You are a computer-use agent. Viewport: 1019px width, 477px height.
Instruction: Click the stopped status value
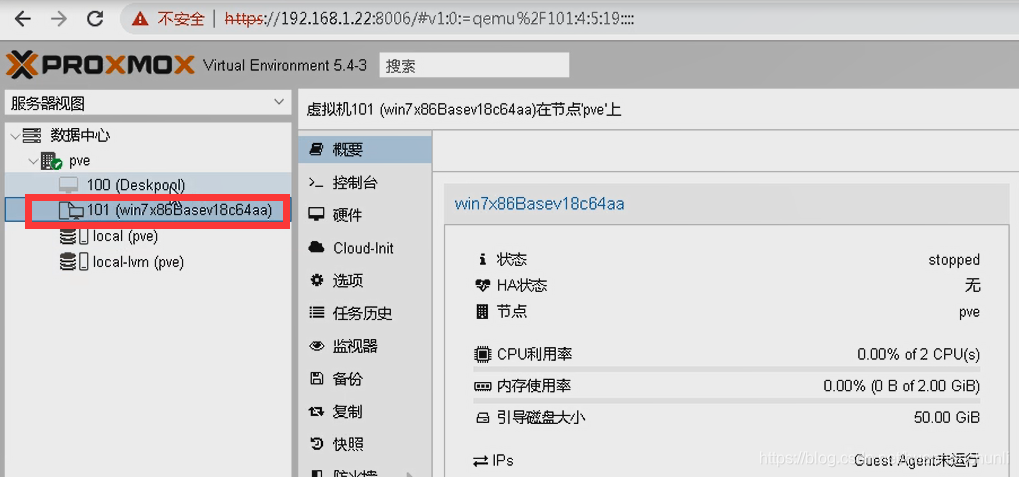[954, 259]
